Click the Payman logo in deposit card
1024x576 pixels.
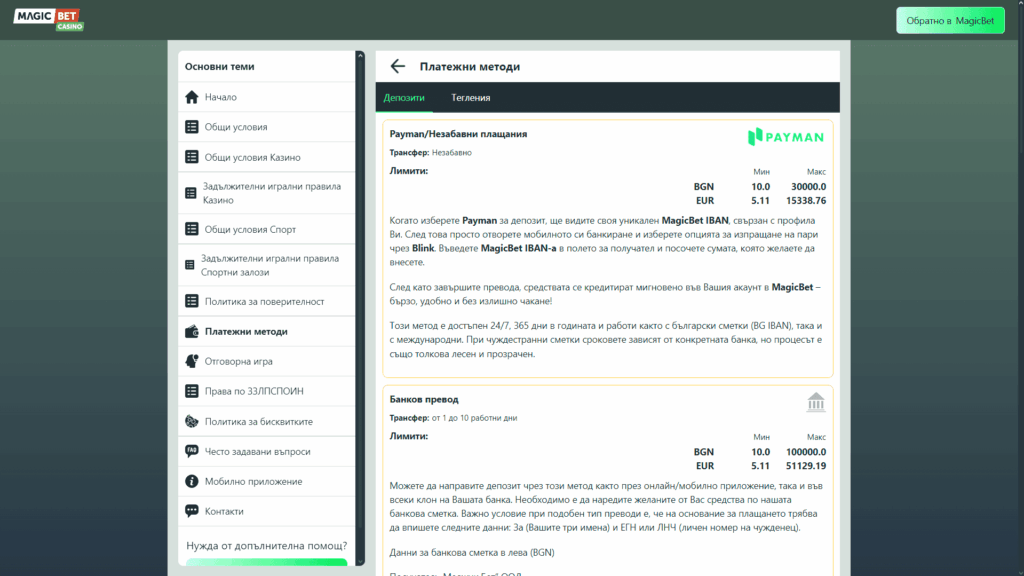coord(786,136)
